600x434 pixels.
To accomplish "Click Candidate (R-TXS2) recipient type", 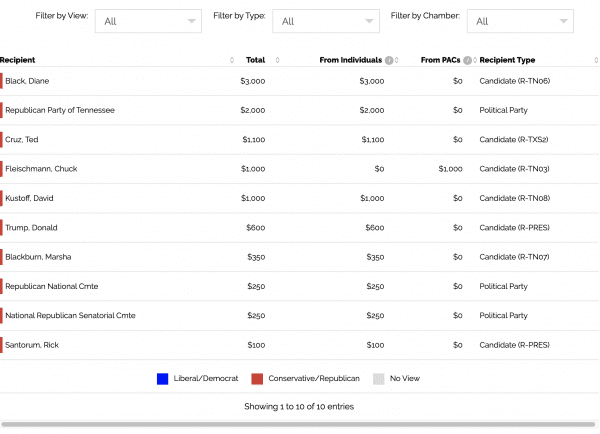I will click(x=514, y=140).
